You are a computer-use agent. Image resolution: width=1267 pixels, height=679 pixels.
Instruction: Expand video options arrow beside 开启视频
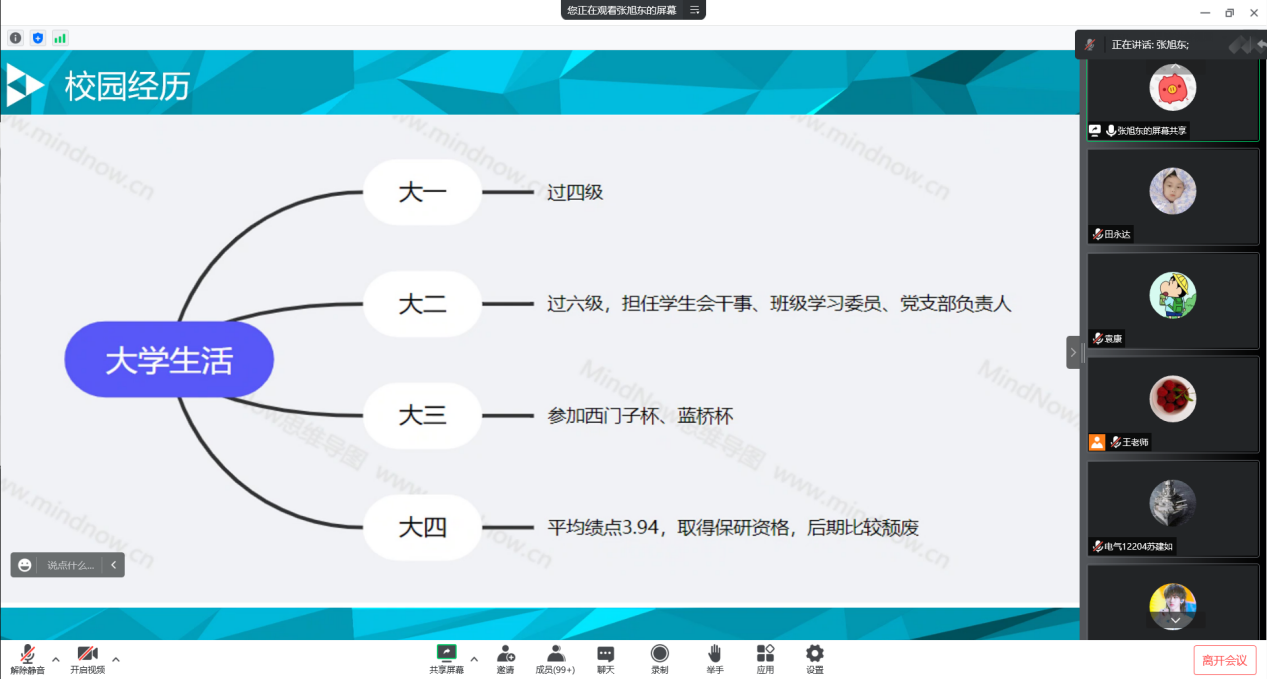pos(116,659)
